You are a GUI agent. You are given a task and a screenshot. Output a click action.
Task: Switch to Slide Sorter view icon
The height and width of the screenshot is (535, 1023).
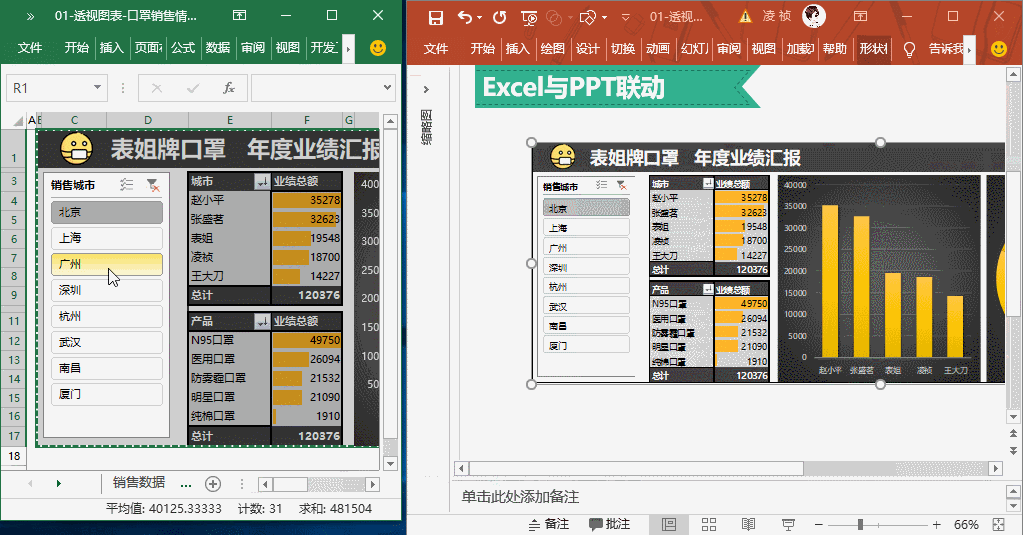click(709, 524)
